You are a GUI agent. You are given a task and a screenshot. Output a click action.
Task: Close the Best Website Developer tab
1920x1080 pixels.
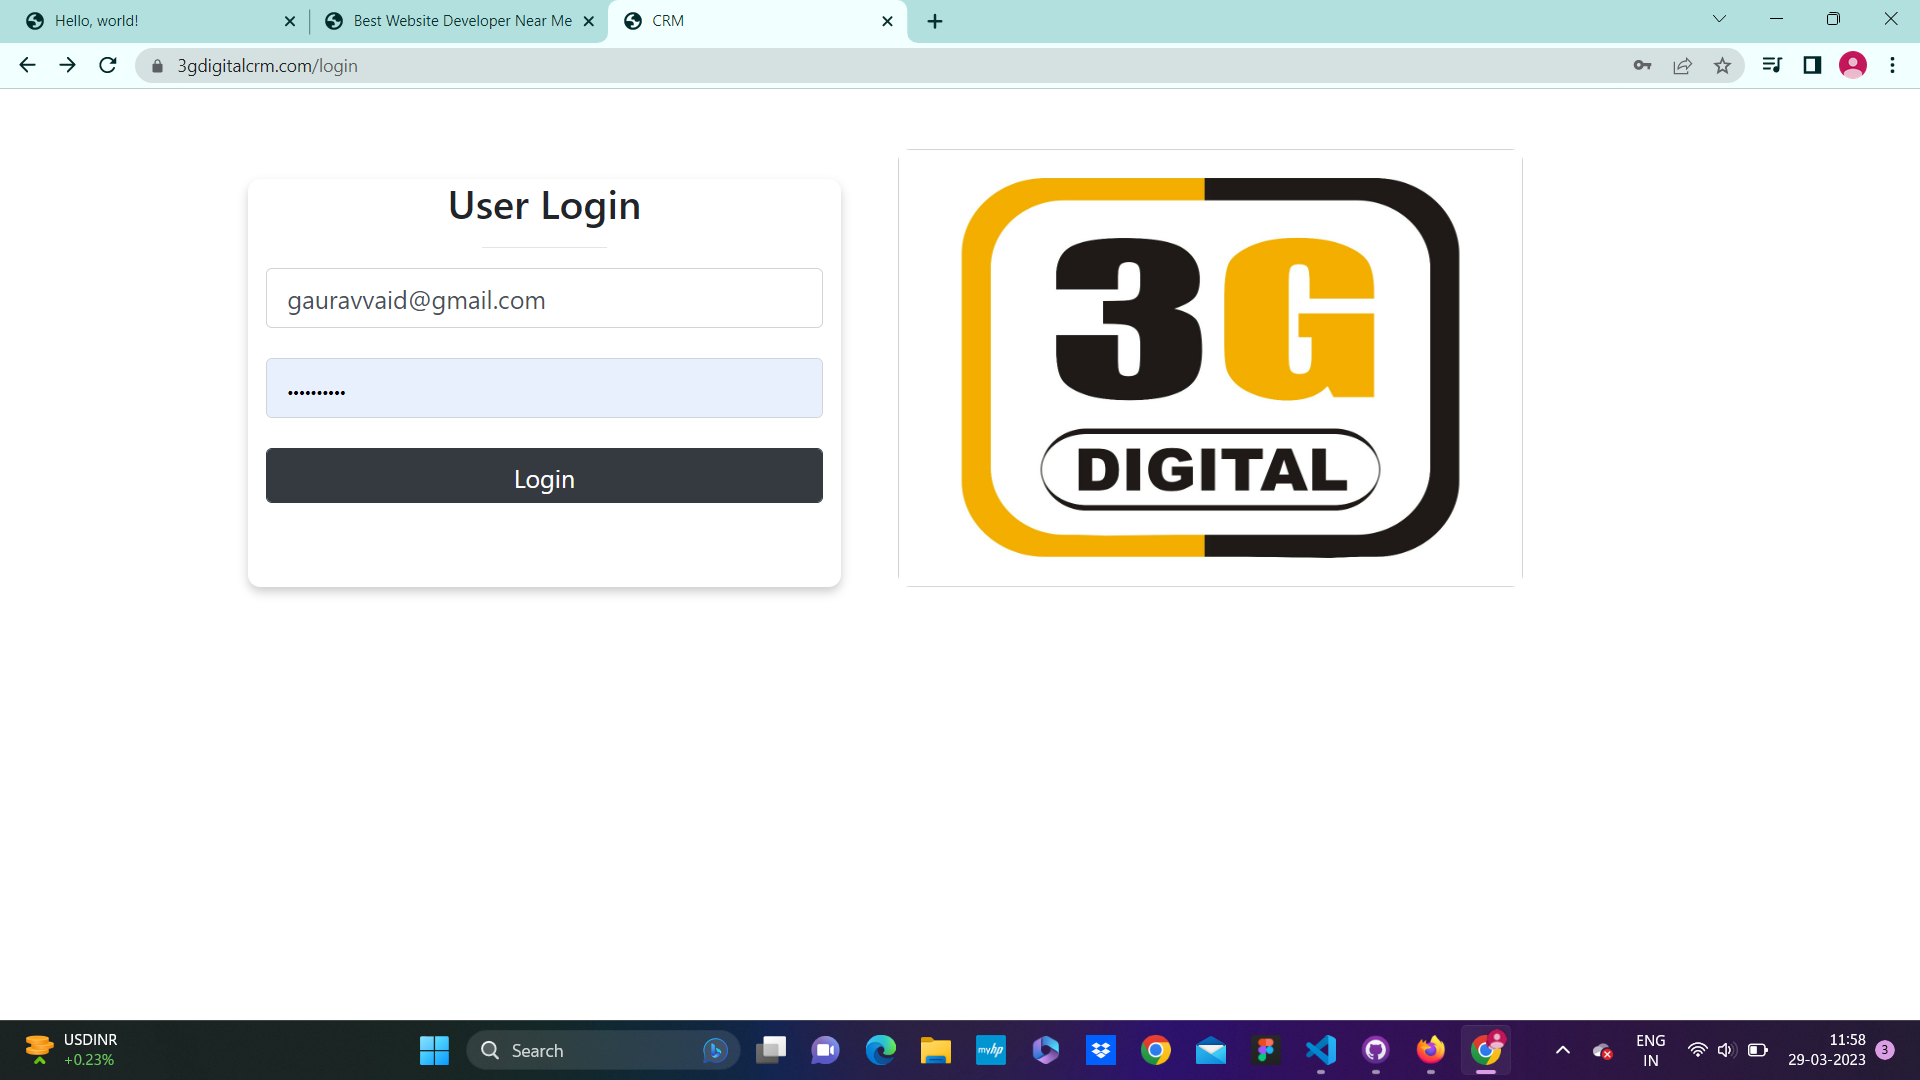[x=588, y=21]
